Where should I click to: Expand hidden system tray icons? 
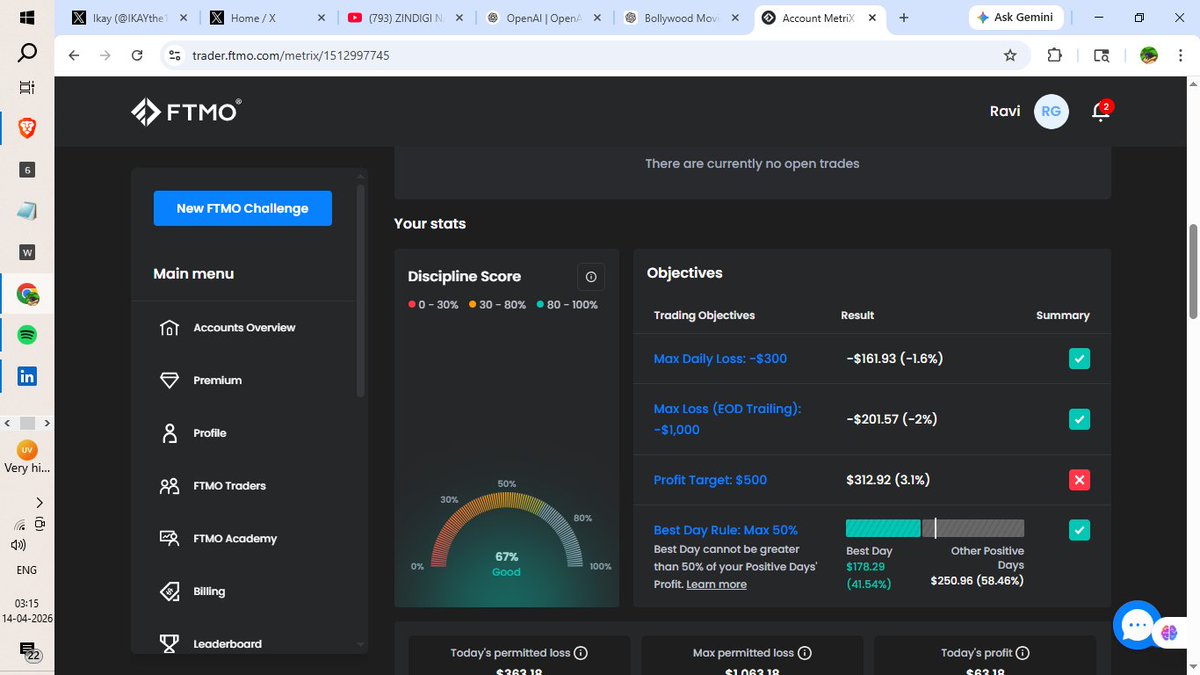[x=39, y=502]
